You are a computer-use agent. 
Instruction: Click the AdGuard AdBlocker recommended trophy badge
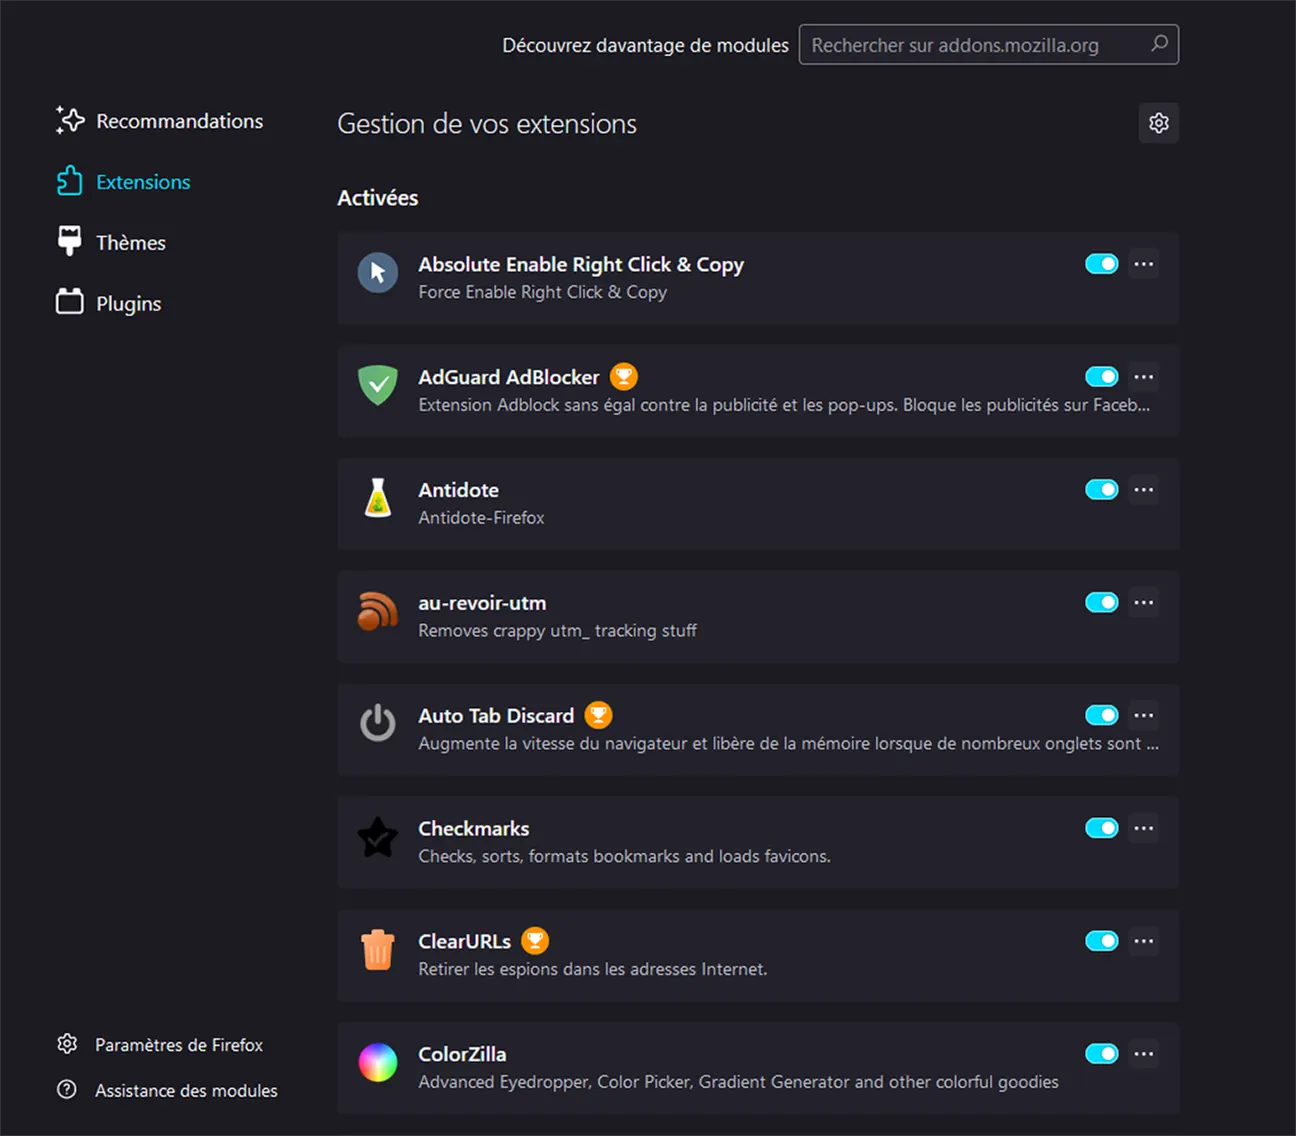624,376
